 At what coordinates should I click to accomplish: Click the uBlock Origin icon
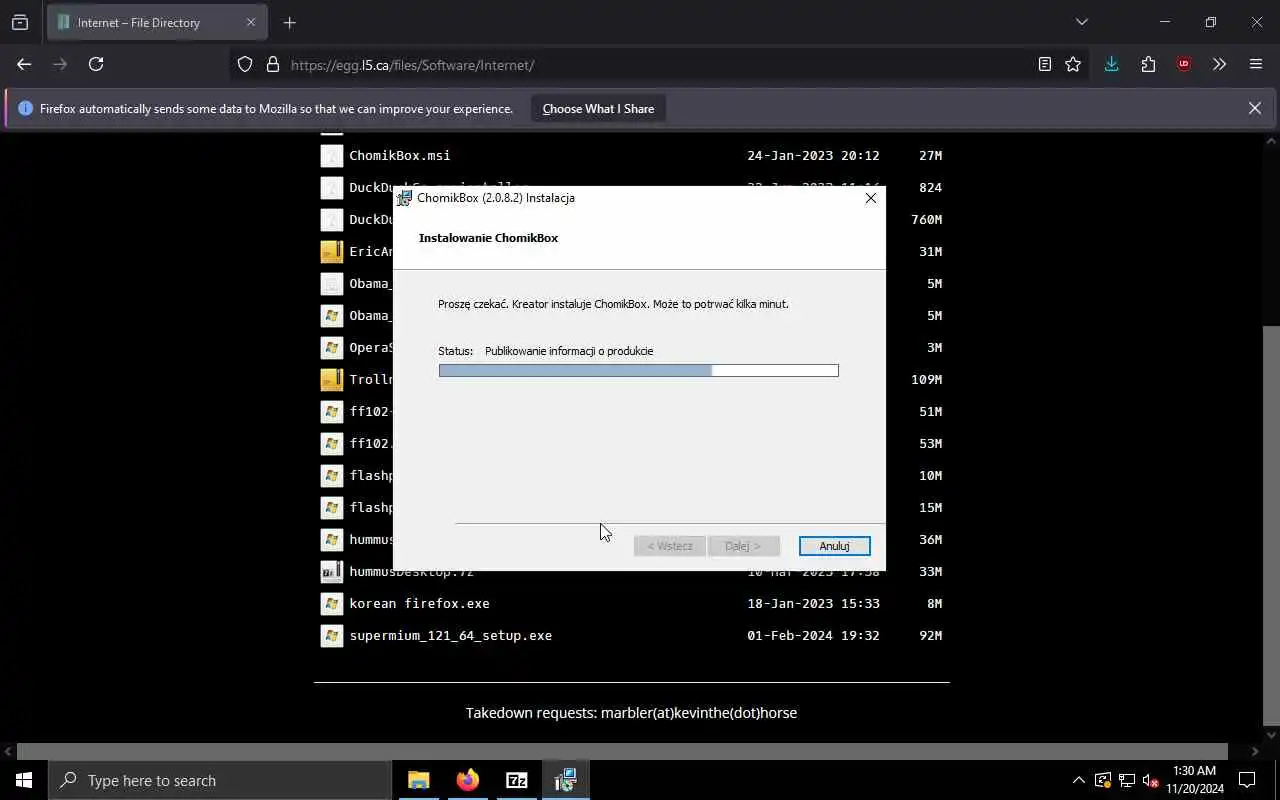click(x=1184, y=64)
